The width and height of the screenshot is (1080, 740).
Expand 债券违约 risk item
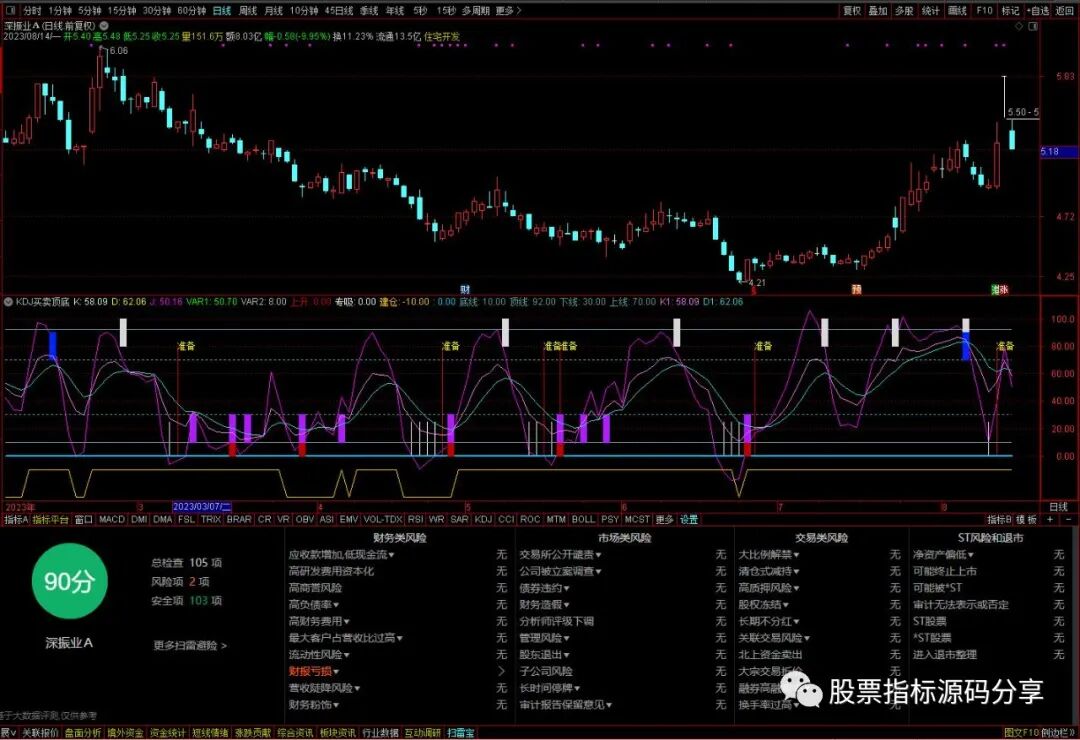[x=545, y=588]
